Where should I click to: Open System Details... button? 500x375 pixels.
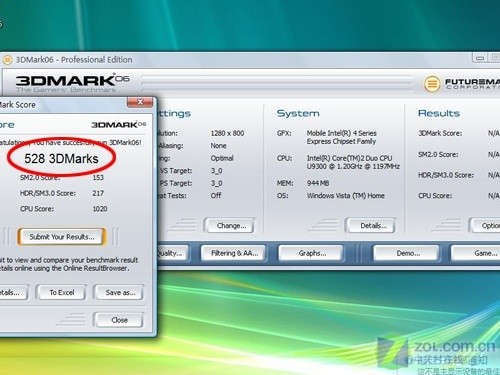coord(372,226)
